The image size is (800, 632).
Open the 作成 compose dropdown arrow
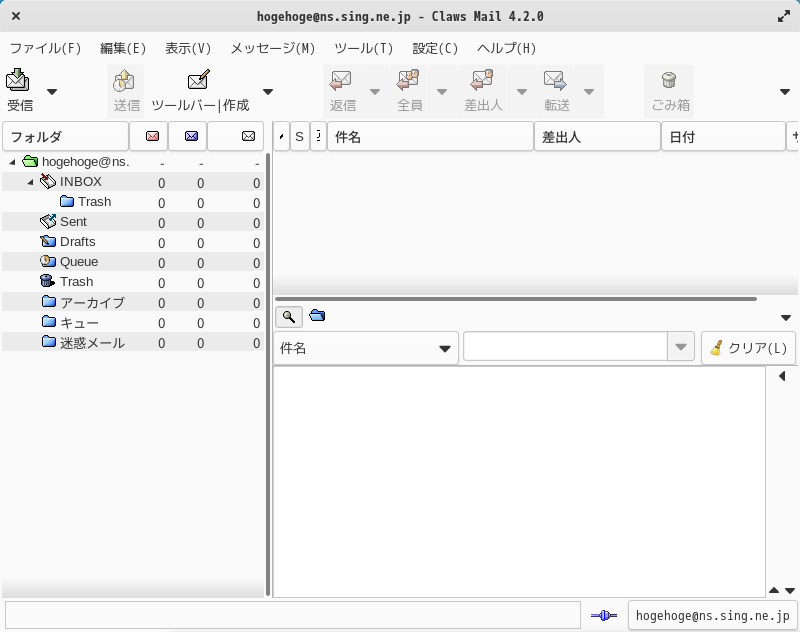268,92
